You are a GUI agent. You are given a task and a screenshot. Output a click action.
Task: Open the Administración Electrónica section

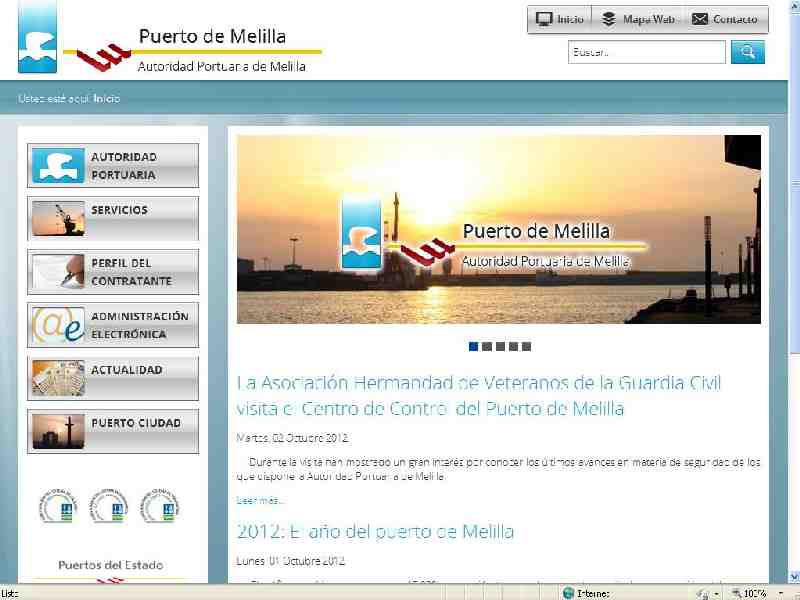pos(113,324)
